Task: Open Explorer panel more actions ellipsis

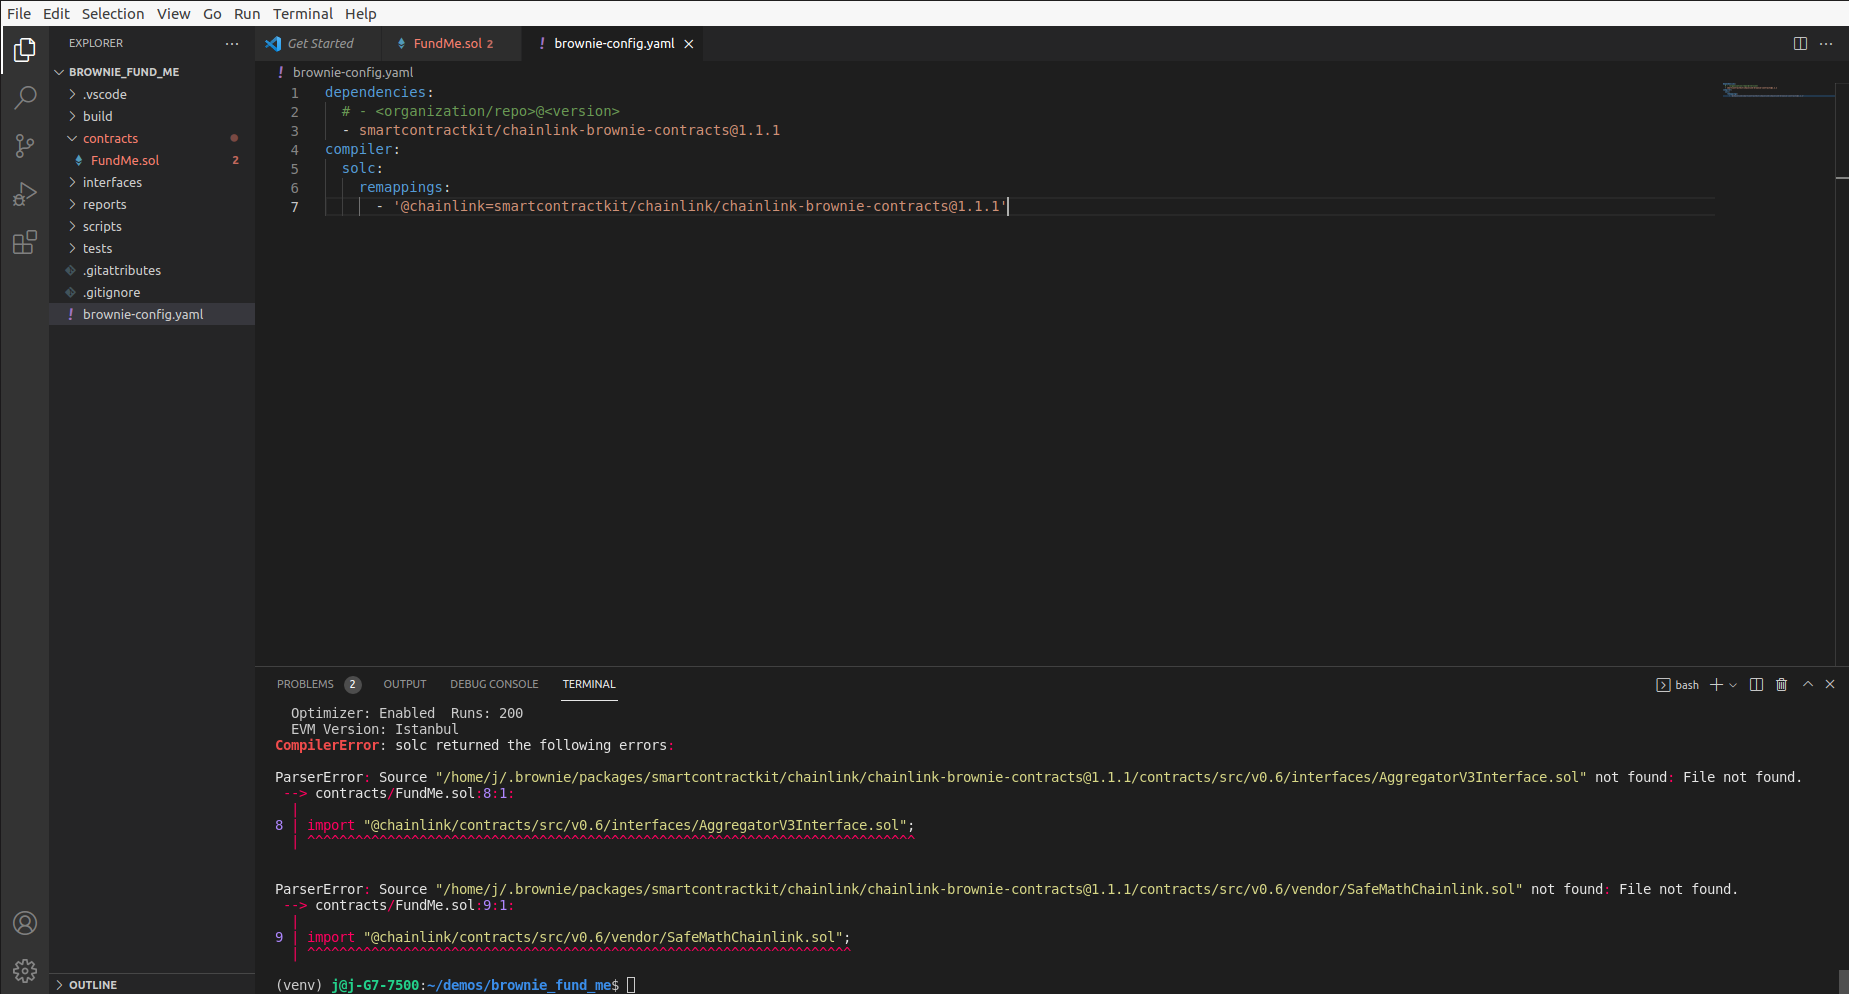Action: pos(232,44)
